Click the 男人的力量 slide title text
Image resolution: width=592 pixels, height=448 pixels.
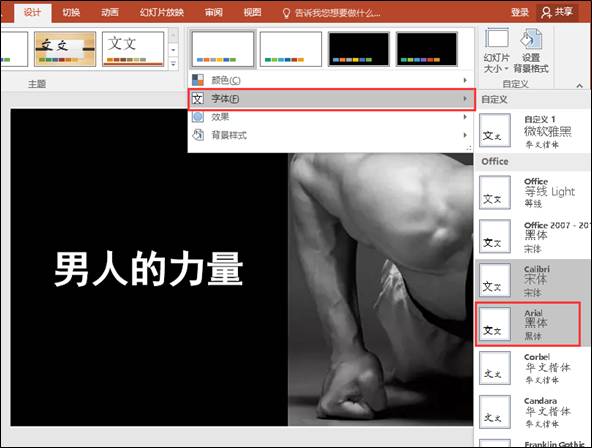point(148,268)
